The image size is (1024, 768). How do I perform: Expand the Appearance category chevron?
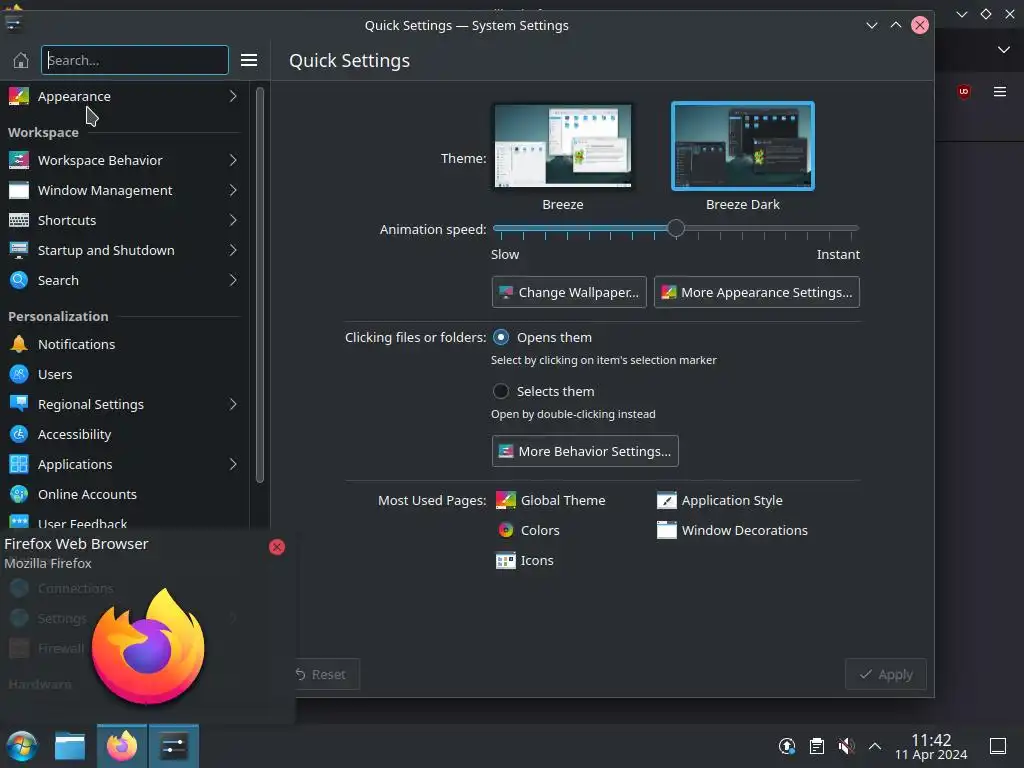point(233,96)
